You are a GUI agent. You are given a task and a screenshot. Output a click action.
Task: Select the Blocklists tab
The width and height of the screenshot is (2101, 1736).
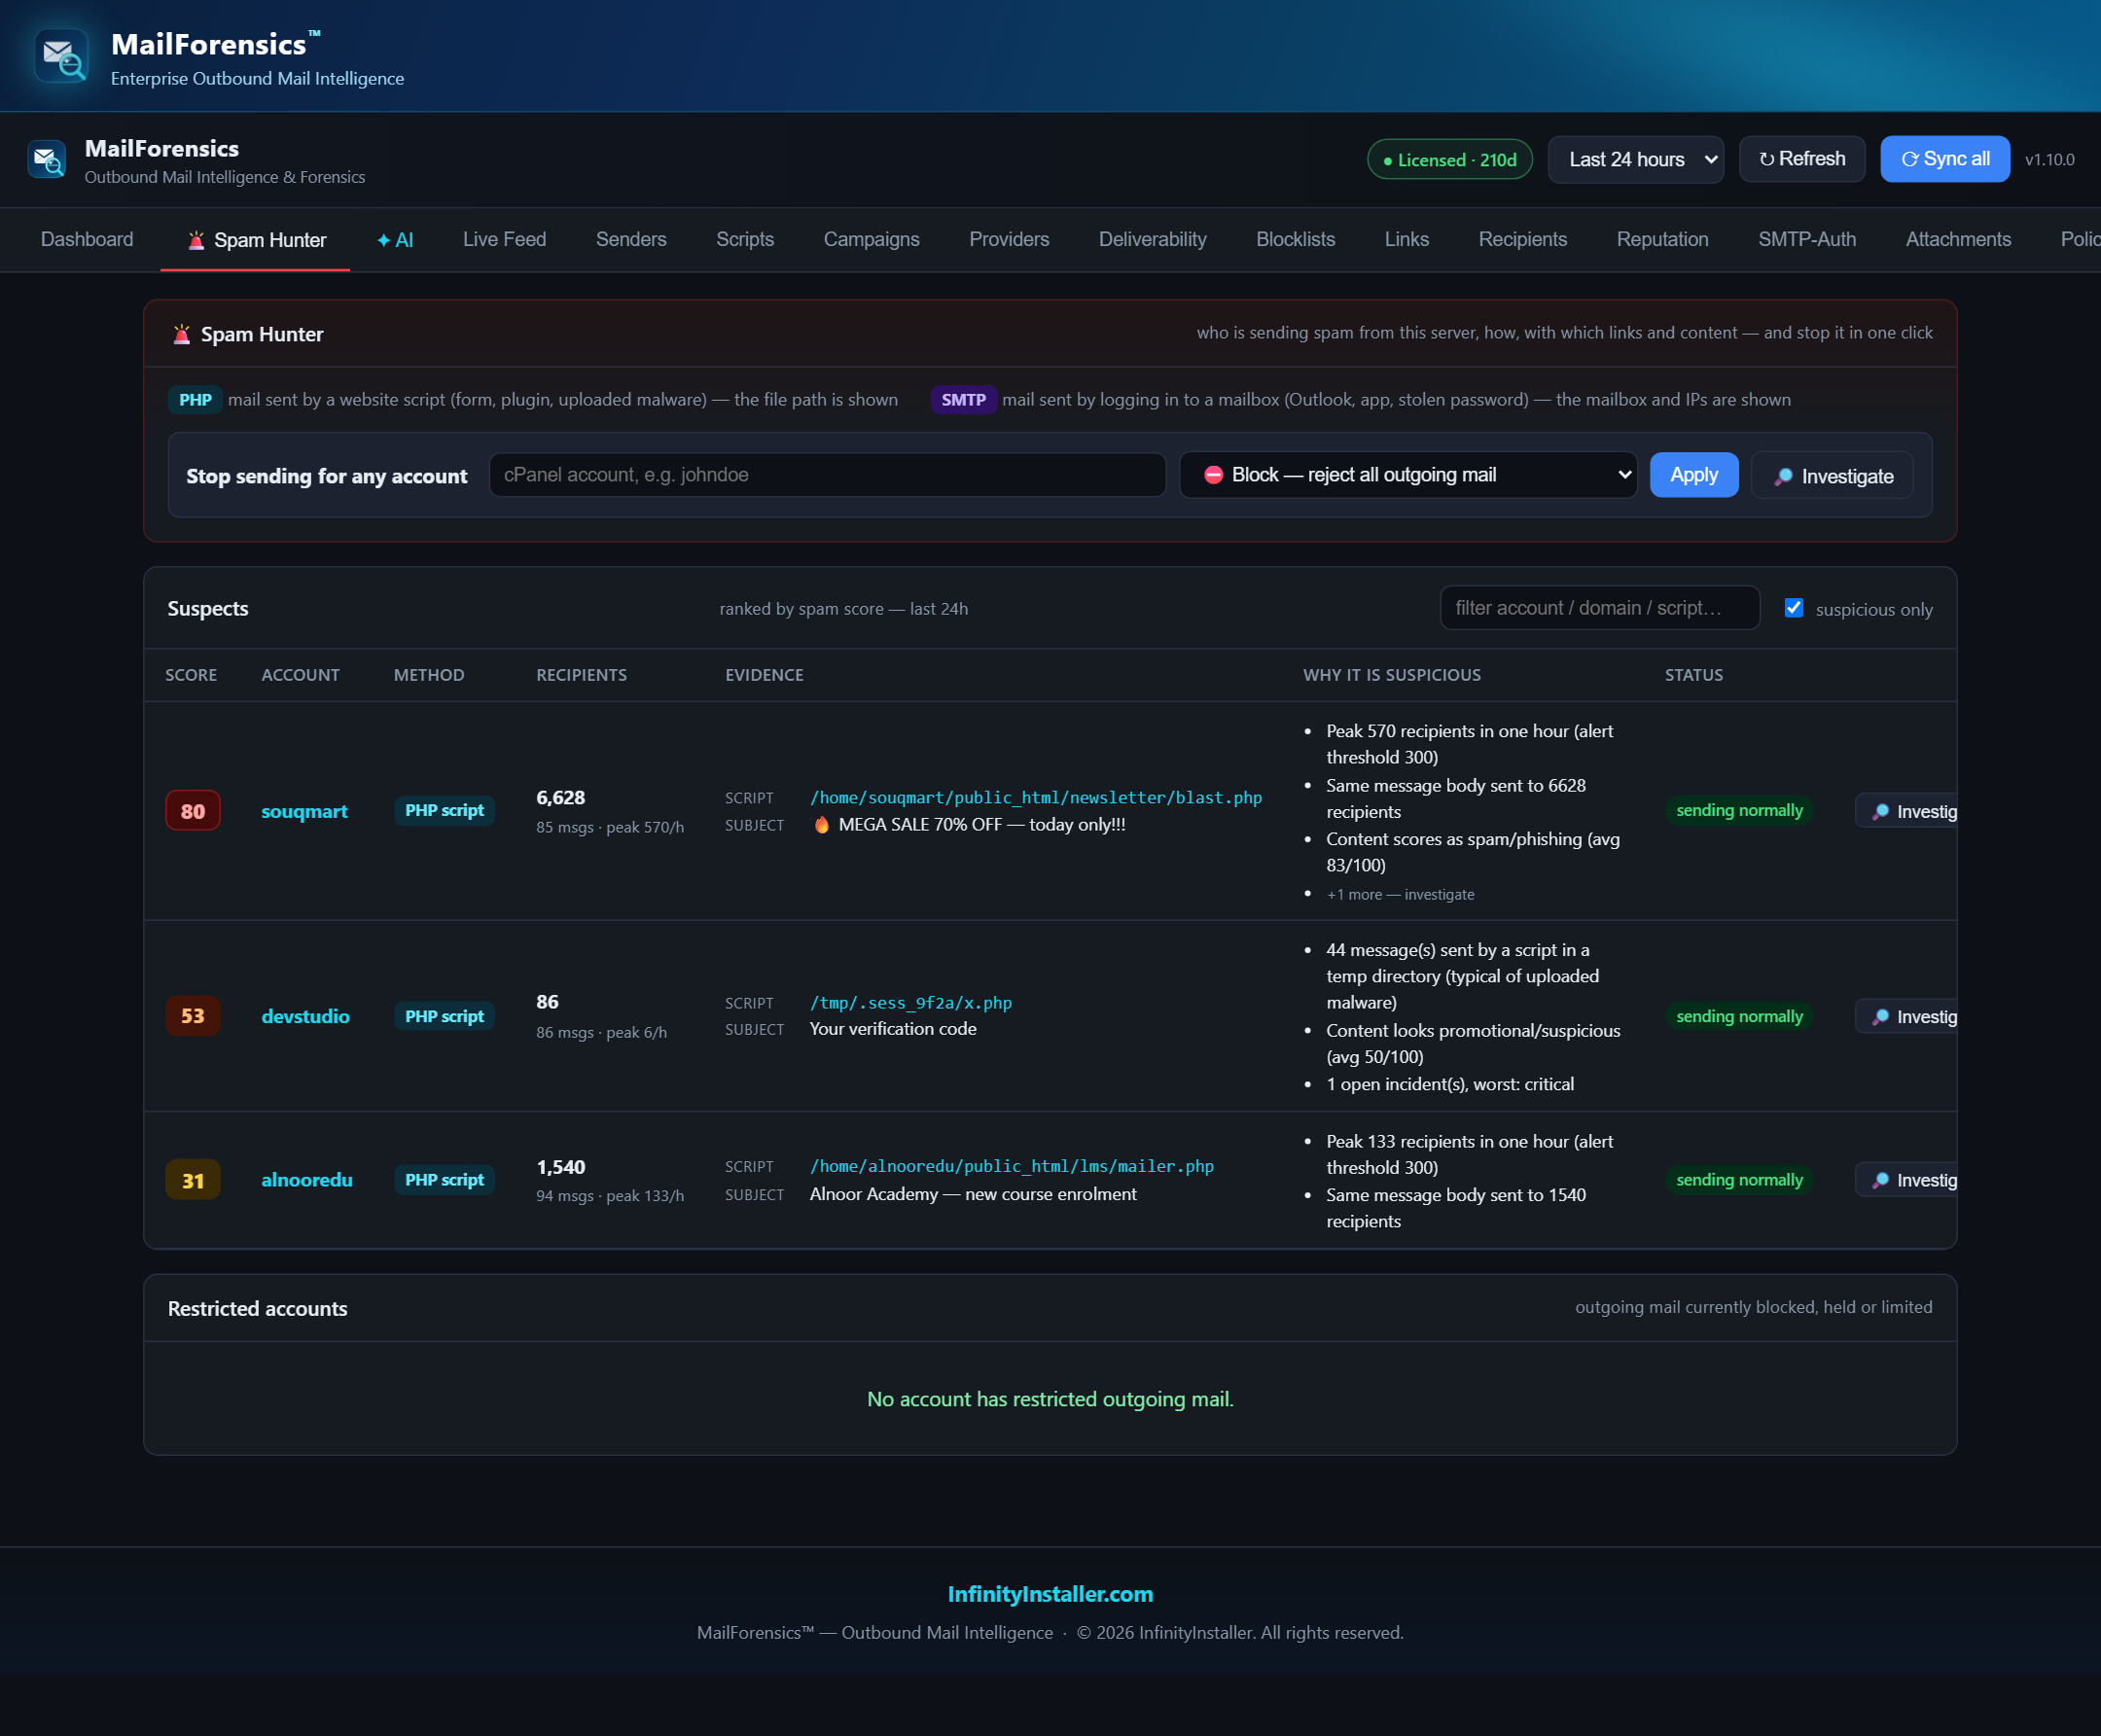tap(1295, 239)
